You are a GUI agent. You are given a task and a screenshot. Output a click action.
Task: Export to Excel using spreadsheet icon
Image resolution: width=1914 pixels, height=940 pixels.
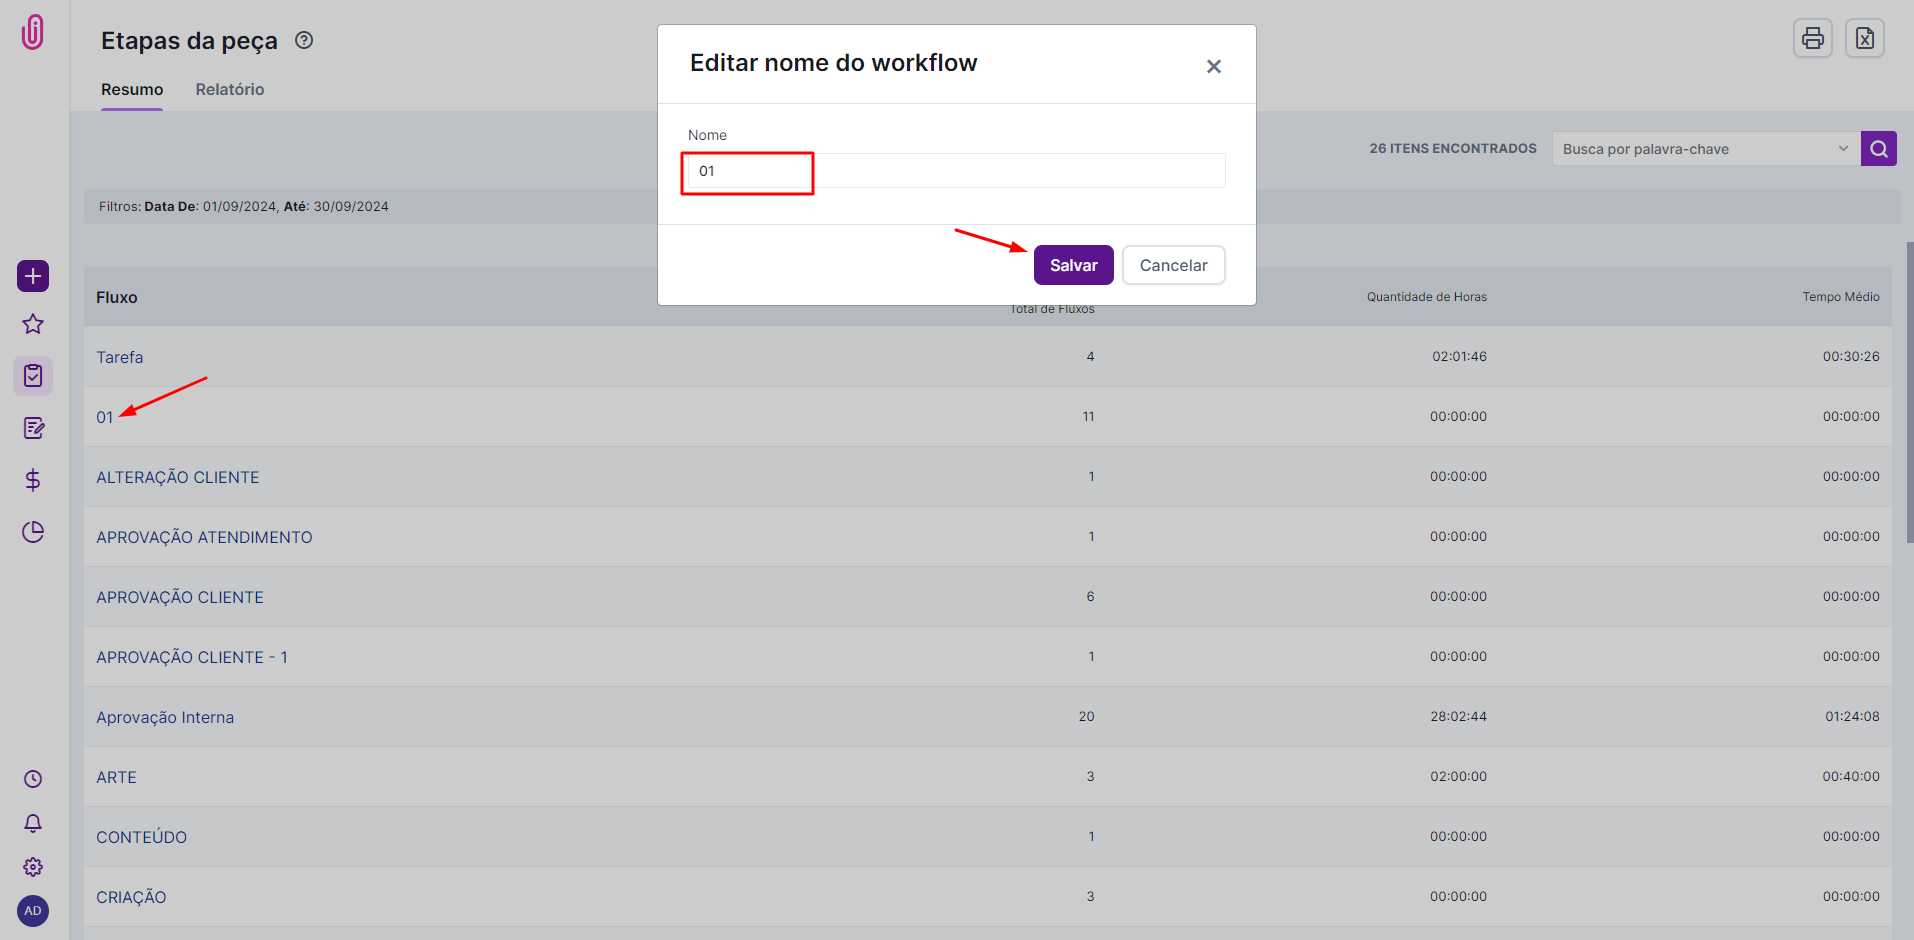1864,39
